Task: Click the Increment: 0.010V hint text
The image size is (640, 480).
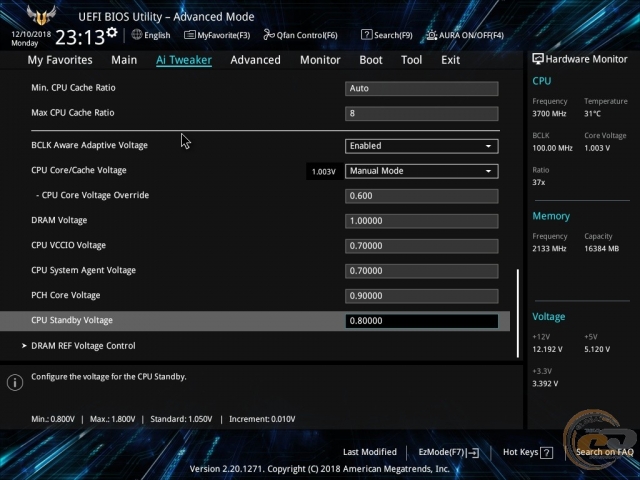Action: click(x=262, y=419)
